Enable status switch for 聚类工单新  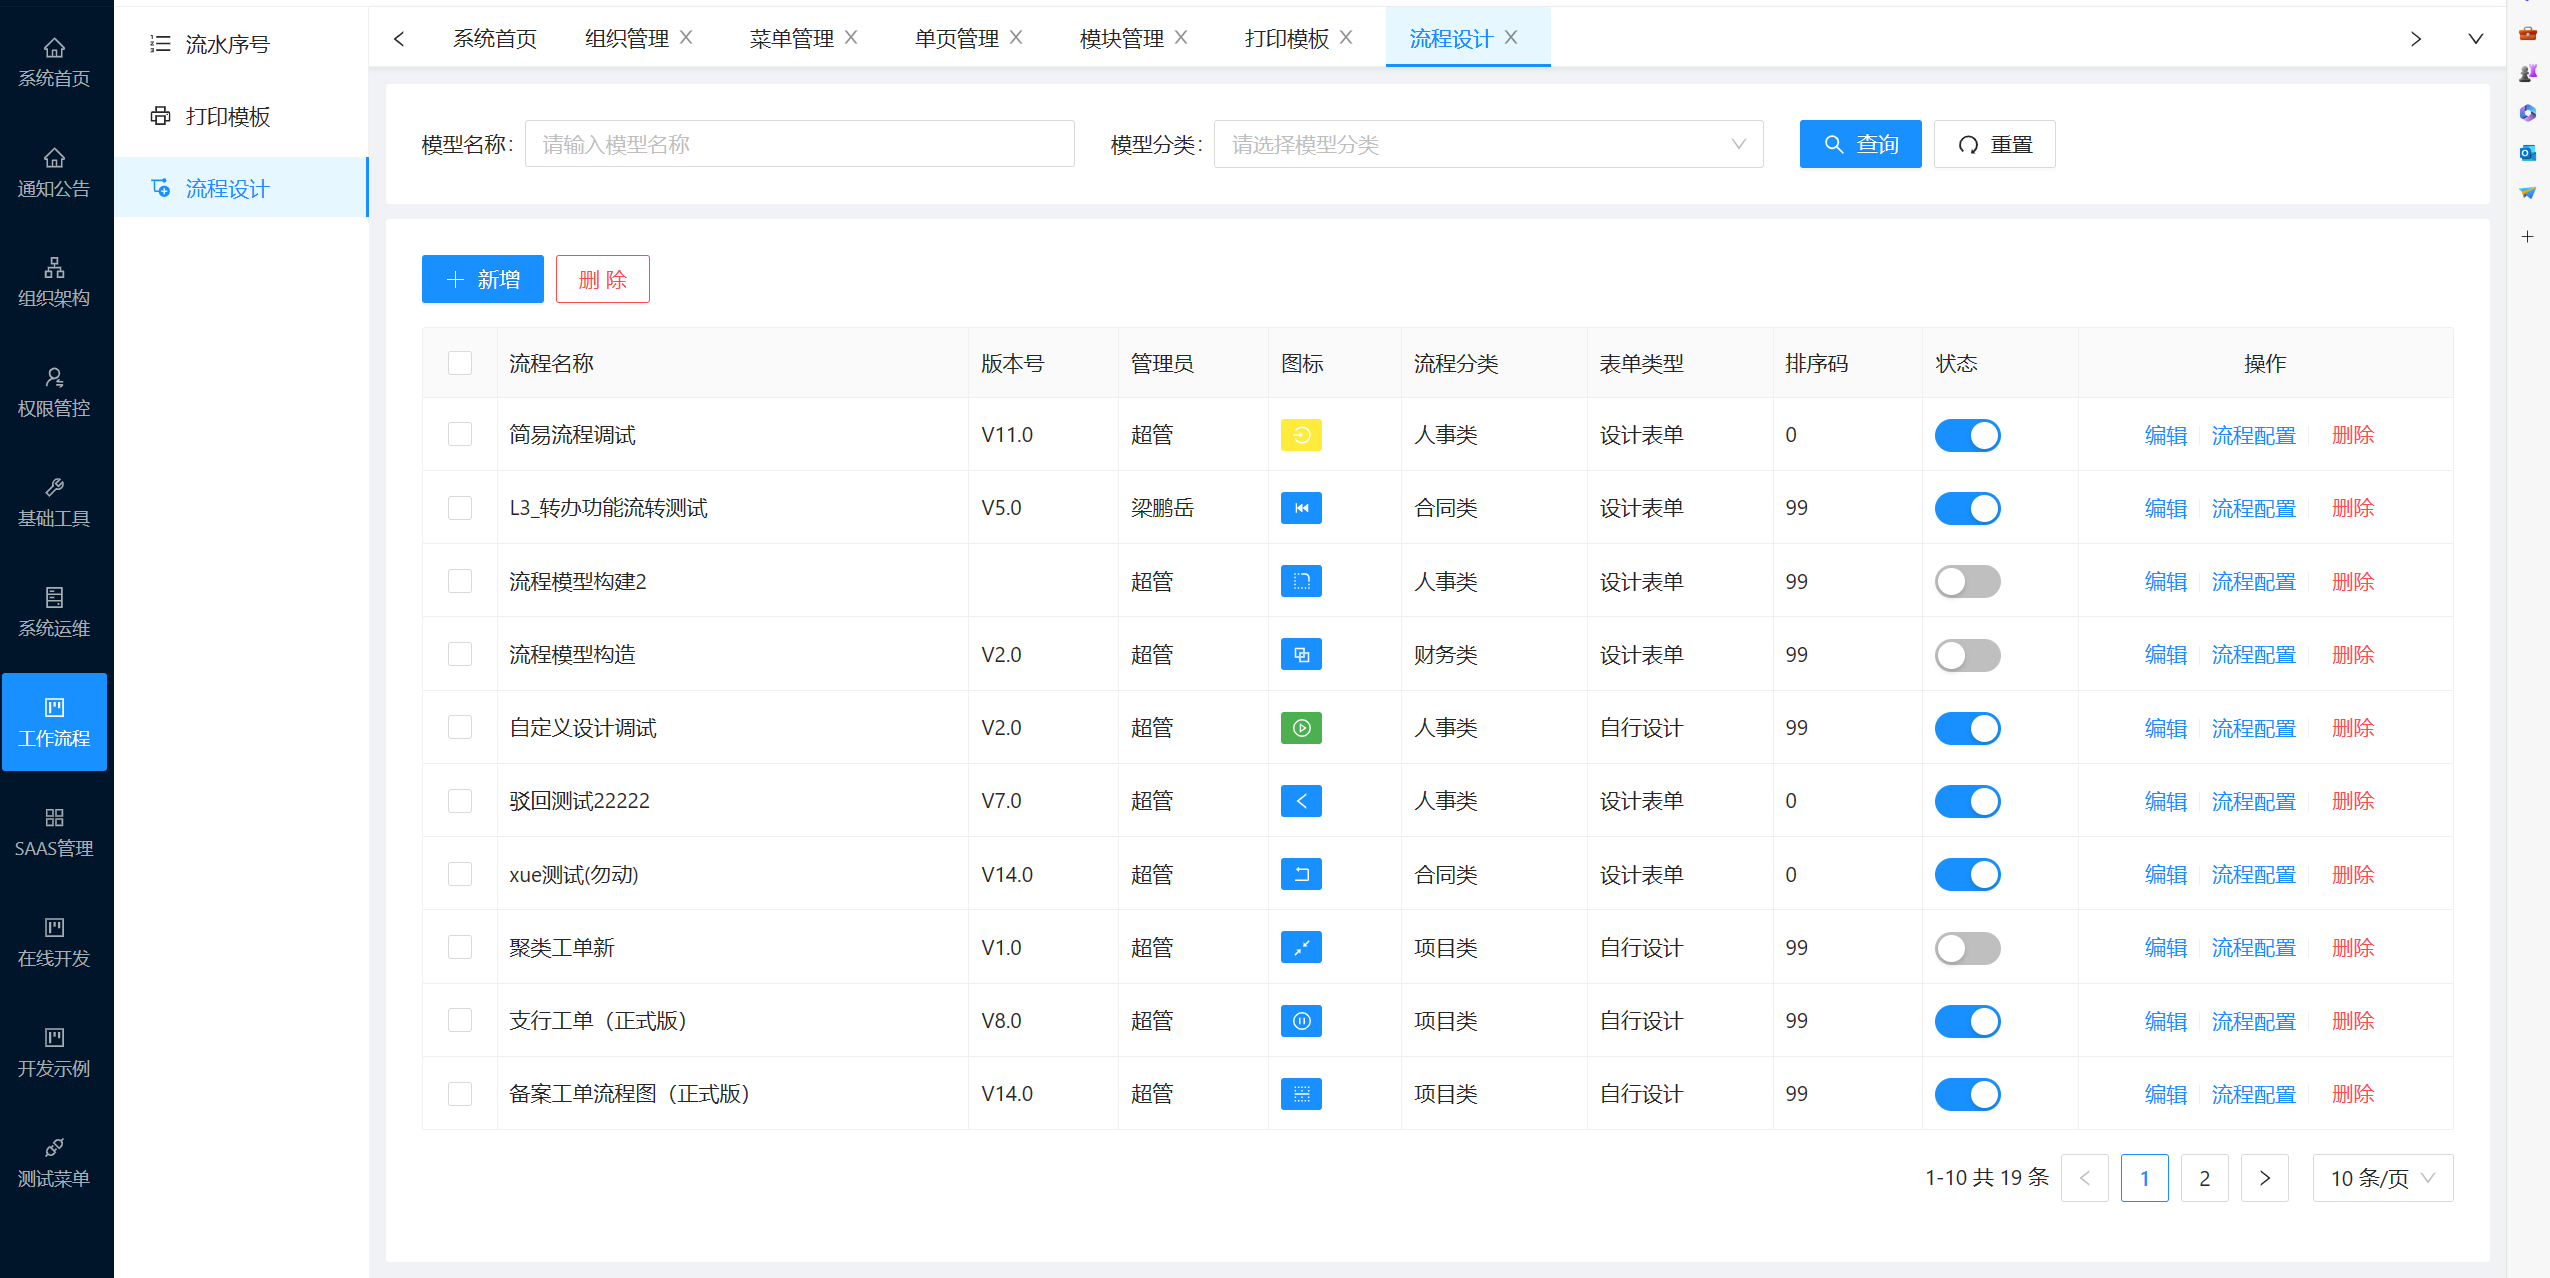1967,948
